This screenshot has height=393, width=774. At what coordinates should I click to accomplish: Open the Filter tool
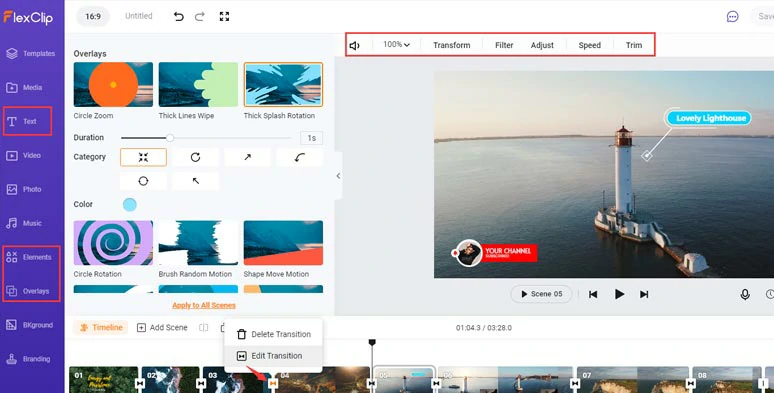504,45
